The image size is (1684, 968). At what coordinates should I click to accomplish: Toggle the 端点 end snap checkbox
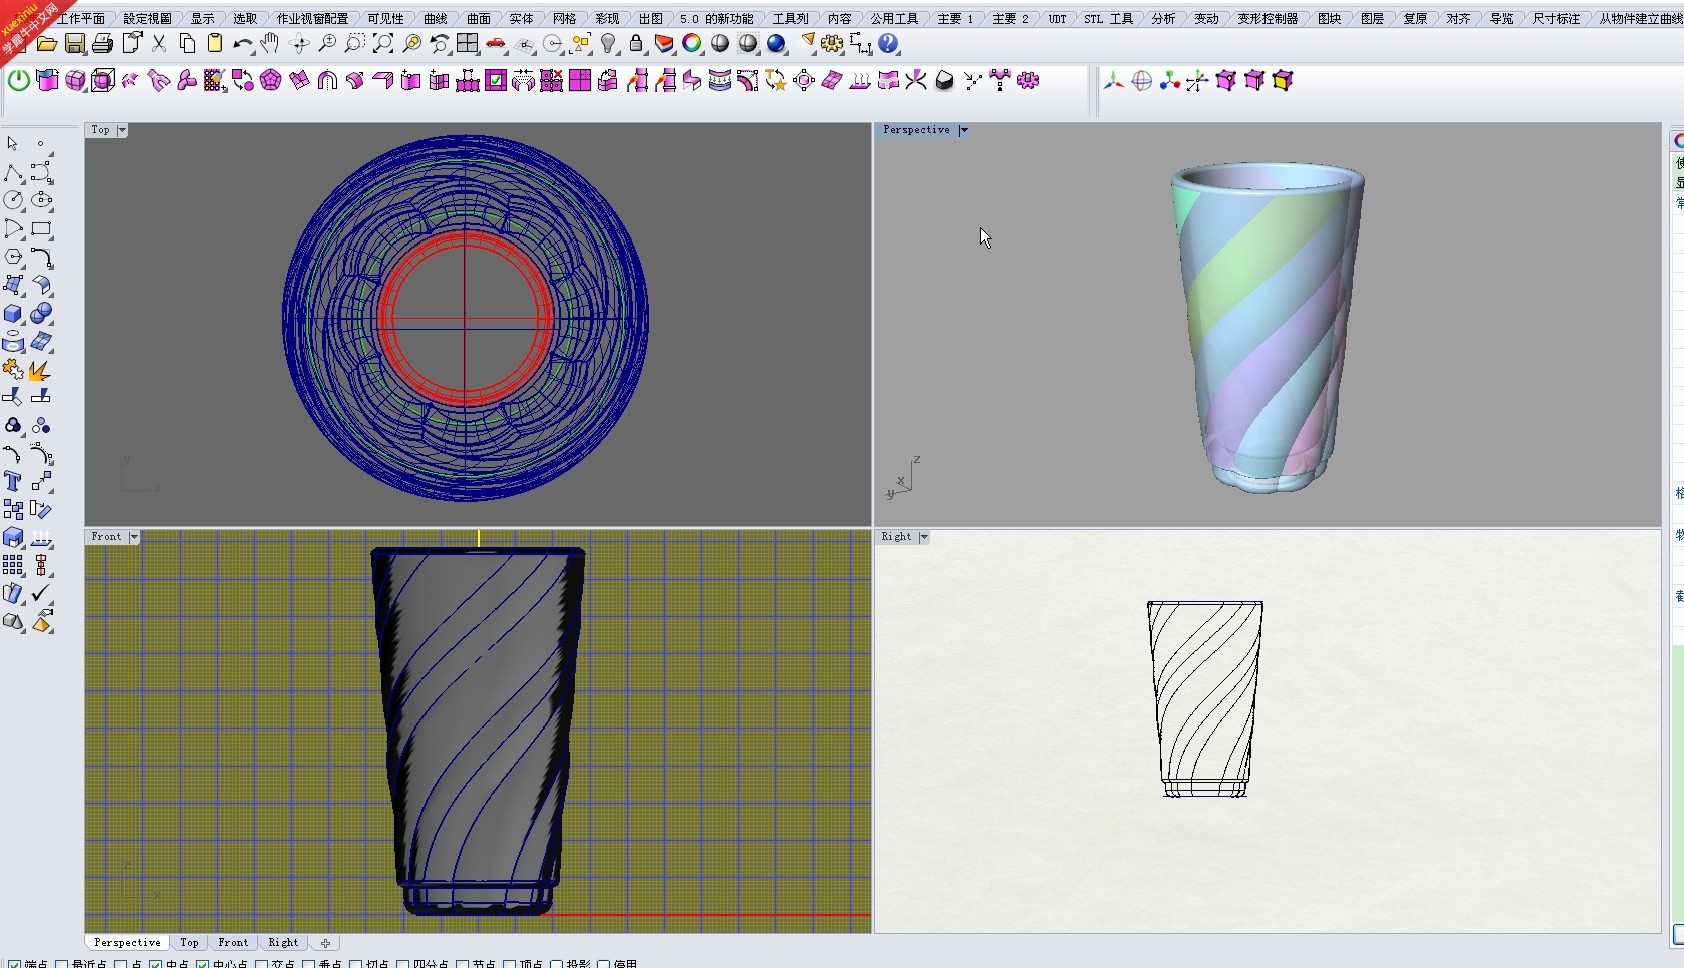14,964
